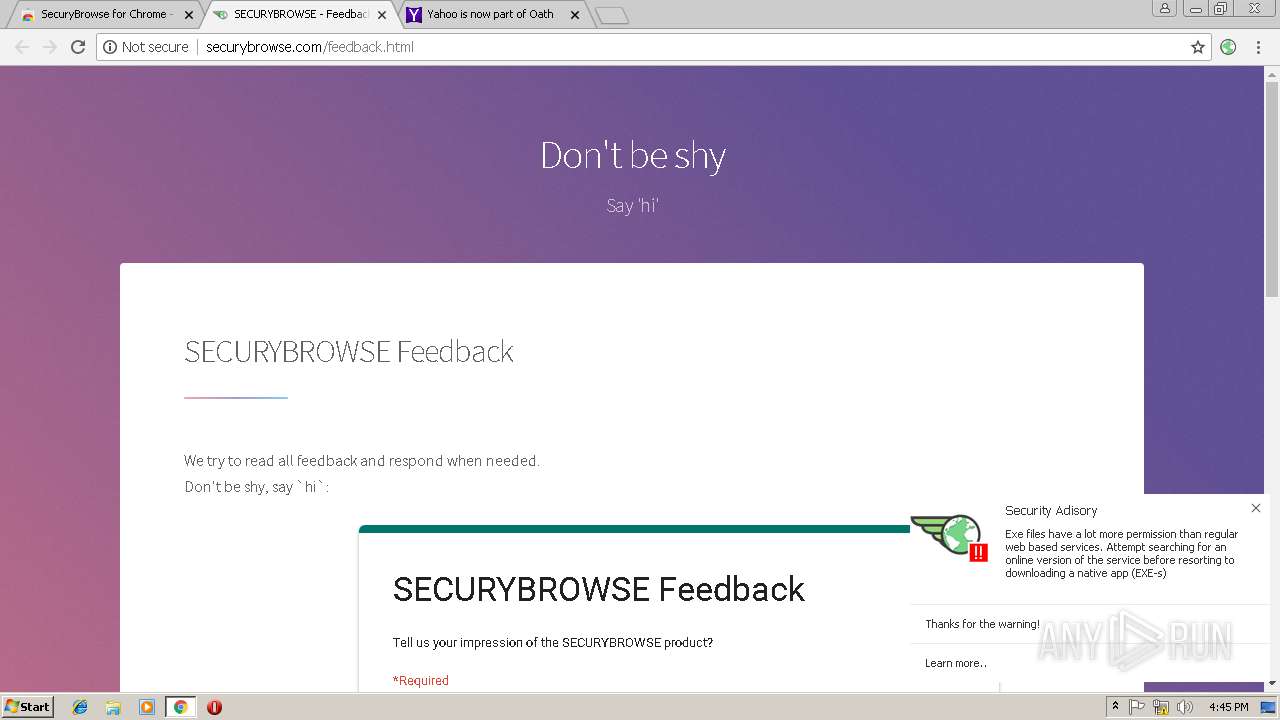Viewport: 1280px width, 720px height.
Task: Open Action Center flag icon
Action: [1137, 707]
